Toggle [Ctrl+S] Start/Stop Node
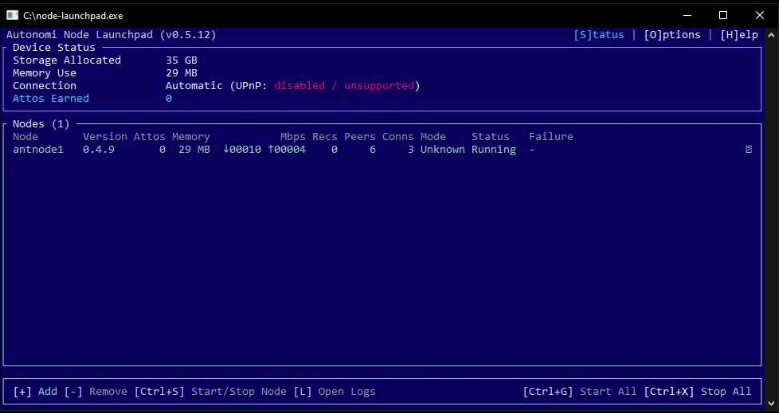The width and height of the screenshot is (779, 413). pyautogui.click(x=210, y=392)
